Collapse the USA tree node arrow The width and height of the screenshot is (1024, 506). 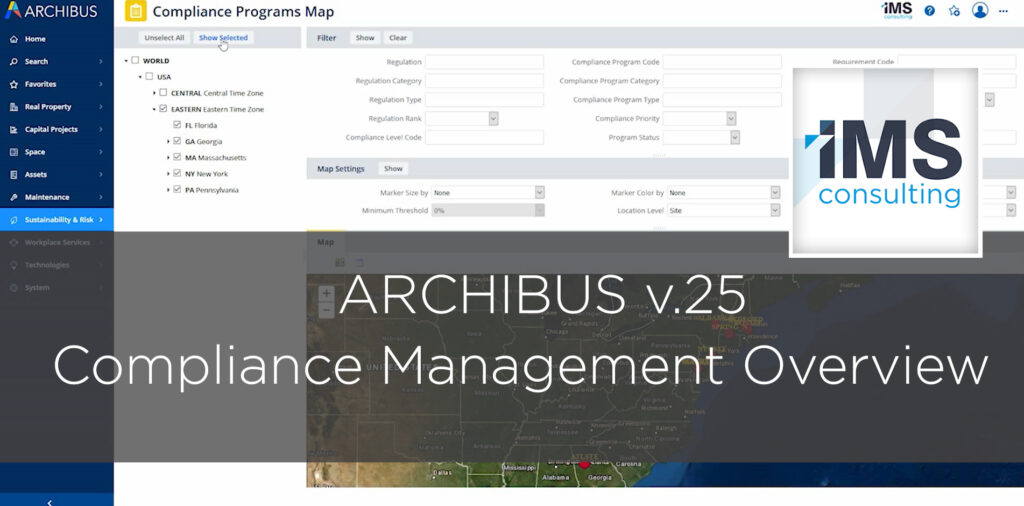click(x=140, y=77)
